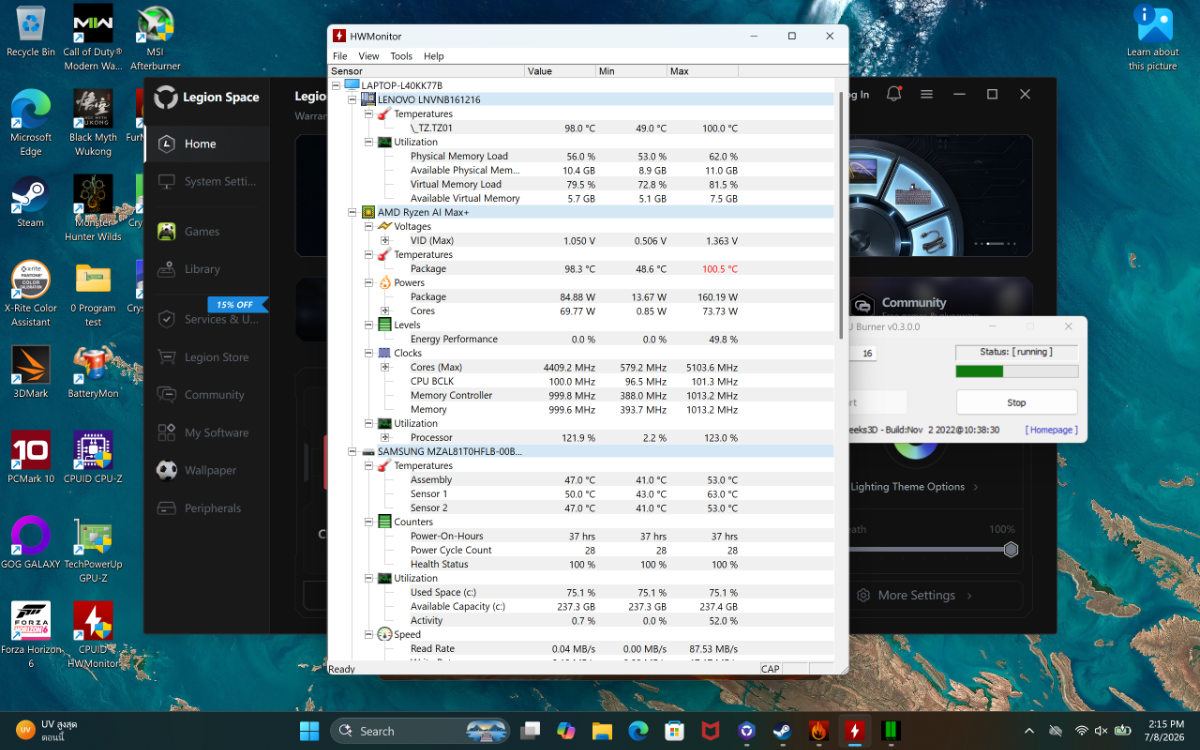Open Legion Store in Legion Space sidebar
The image size is (1200, 750).
pyautogui.click(x=206, y=357)
